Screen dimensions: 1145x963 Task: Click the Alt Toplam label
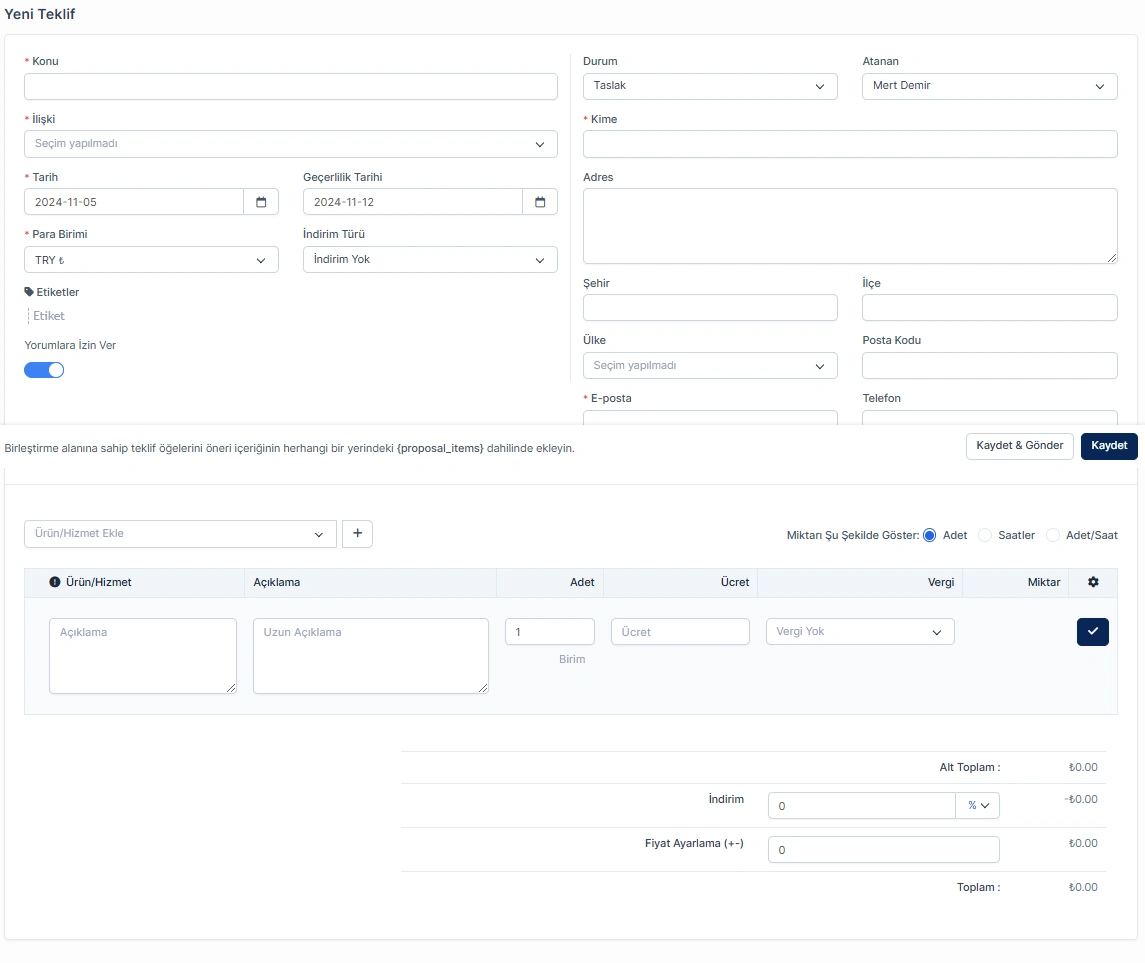[970, 767]
